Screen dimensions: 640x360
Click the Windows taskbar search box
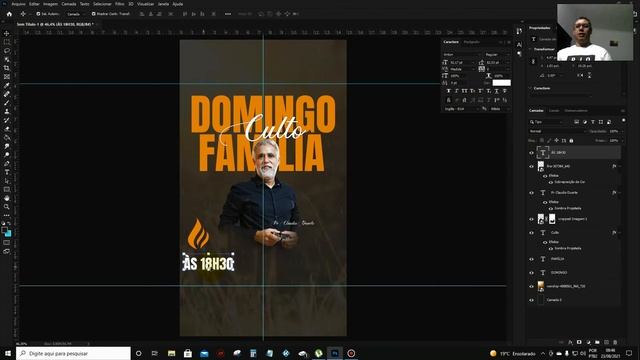[x=73, y=353]
